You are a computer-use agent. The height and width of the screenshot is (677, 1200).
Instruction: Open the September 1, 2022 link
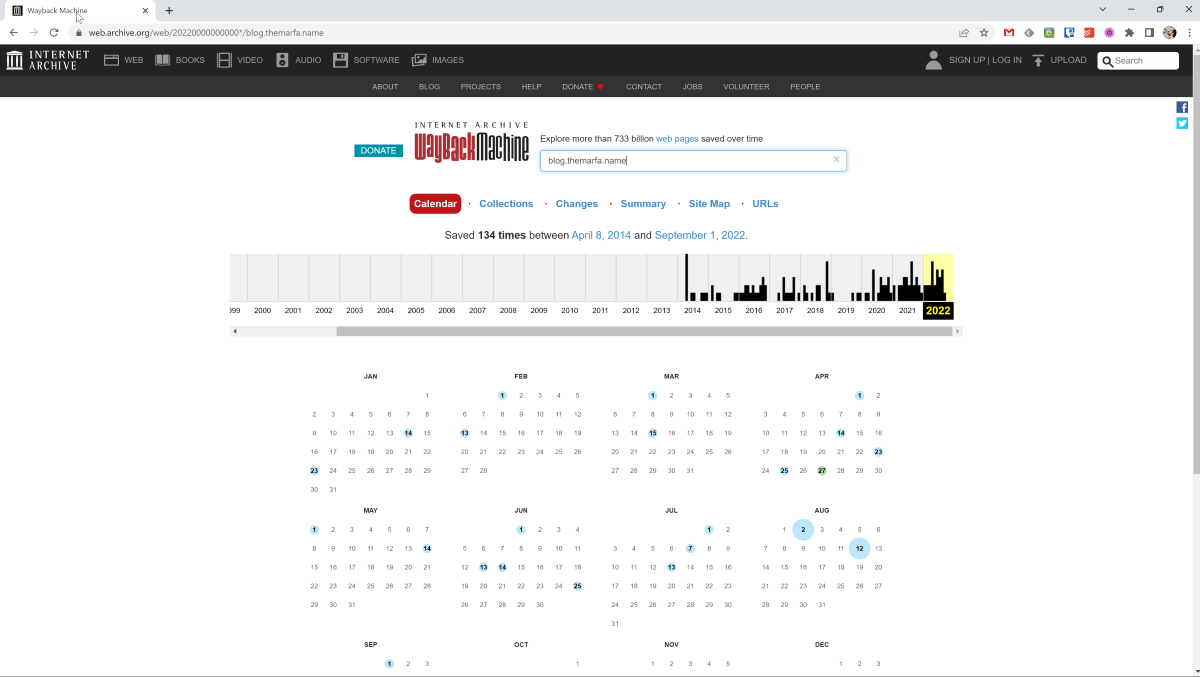click(x=700, y=235)
